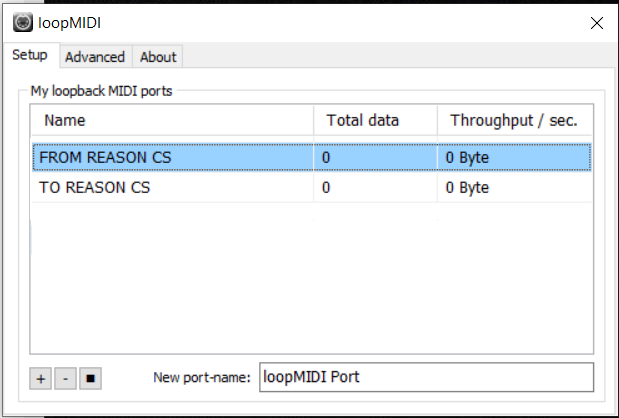
Task: Focus the New port-name text field
Action: click(x=425, y=377)
